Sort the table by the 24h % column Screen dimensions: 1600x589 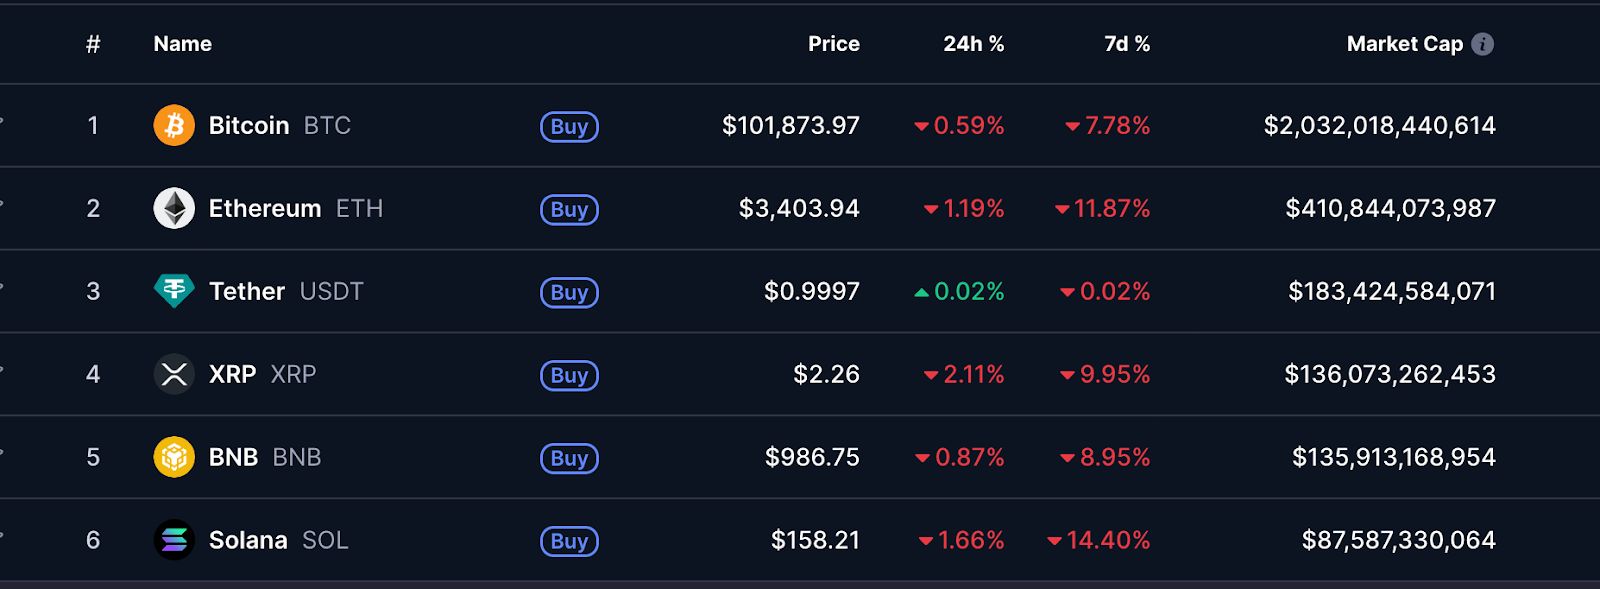974,43
